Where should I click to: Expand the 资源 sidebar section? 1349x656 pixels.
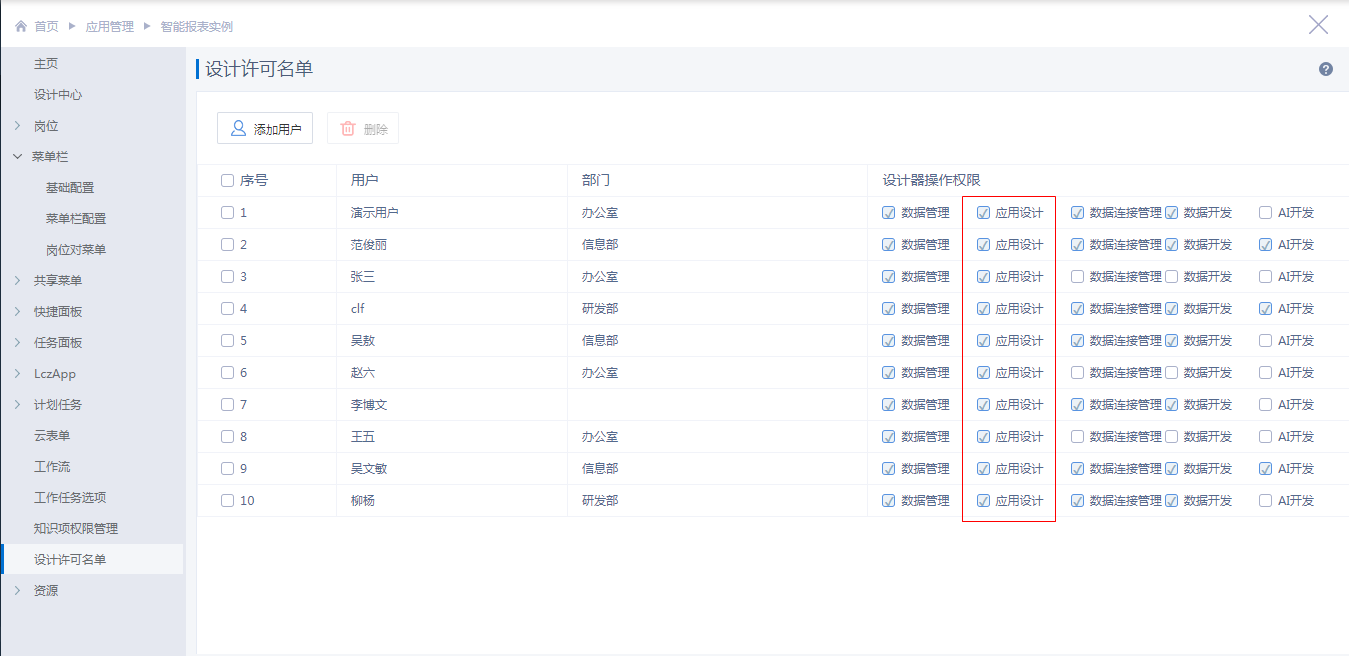[18, 591]
